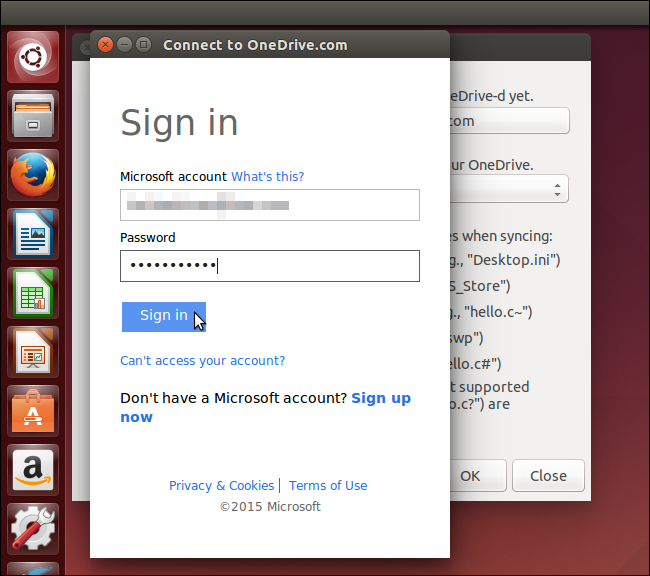Click the blue Sign in button
The width and height of the screenshot is (650, 576).
pos(164,316)
